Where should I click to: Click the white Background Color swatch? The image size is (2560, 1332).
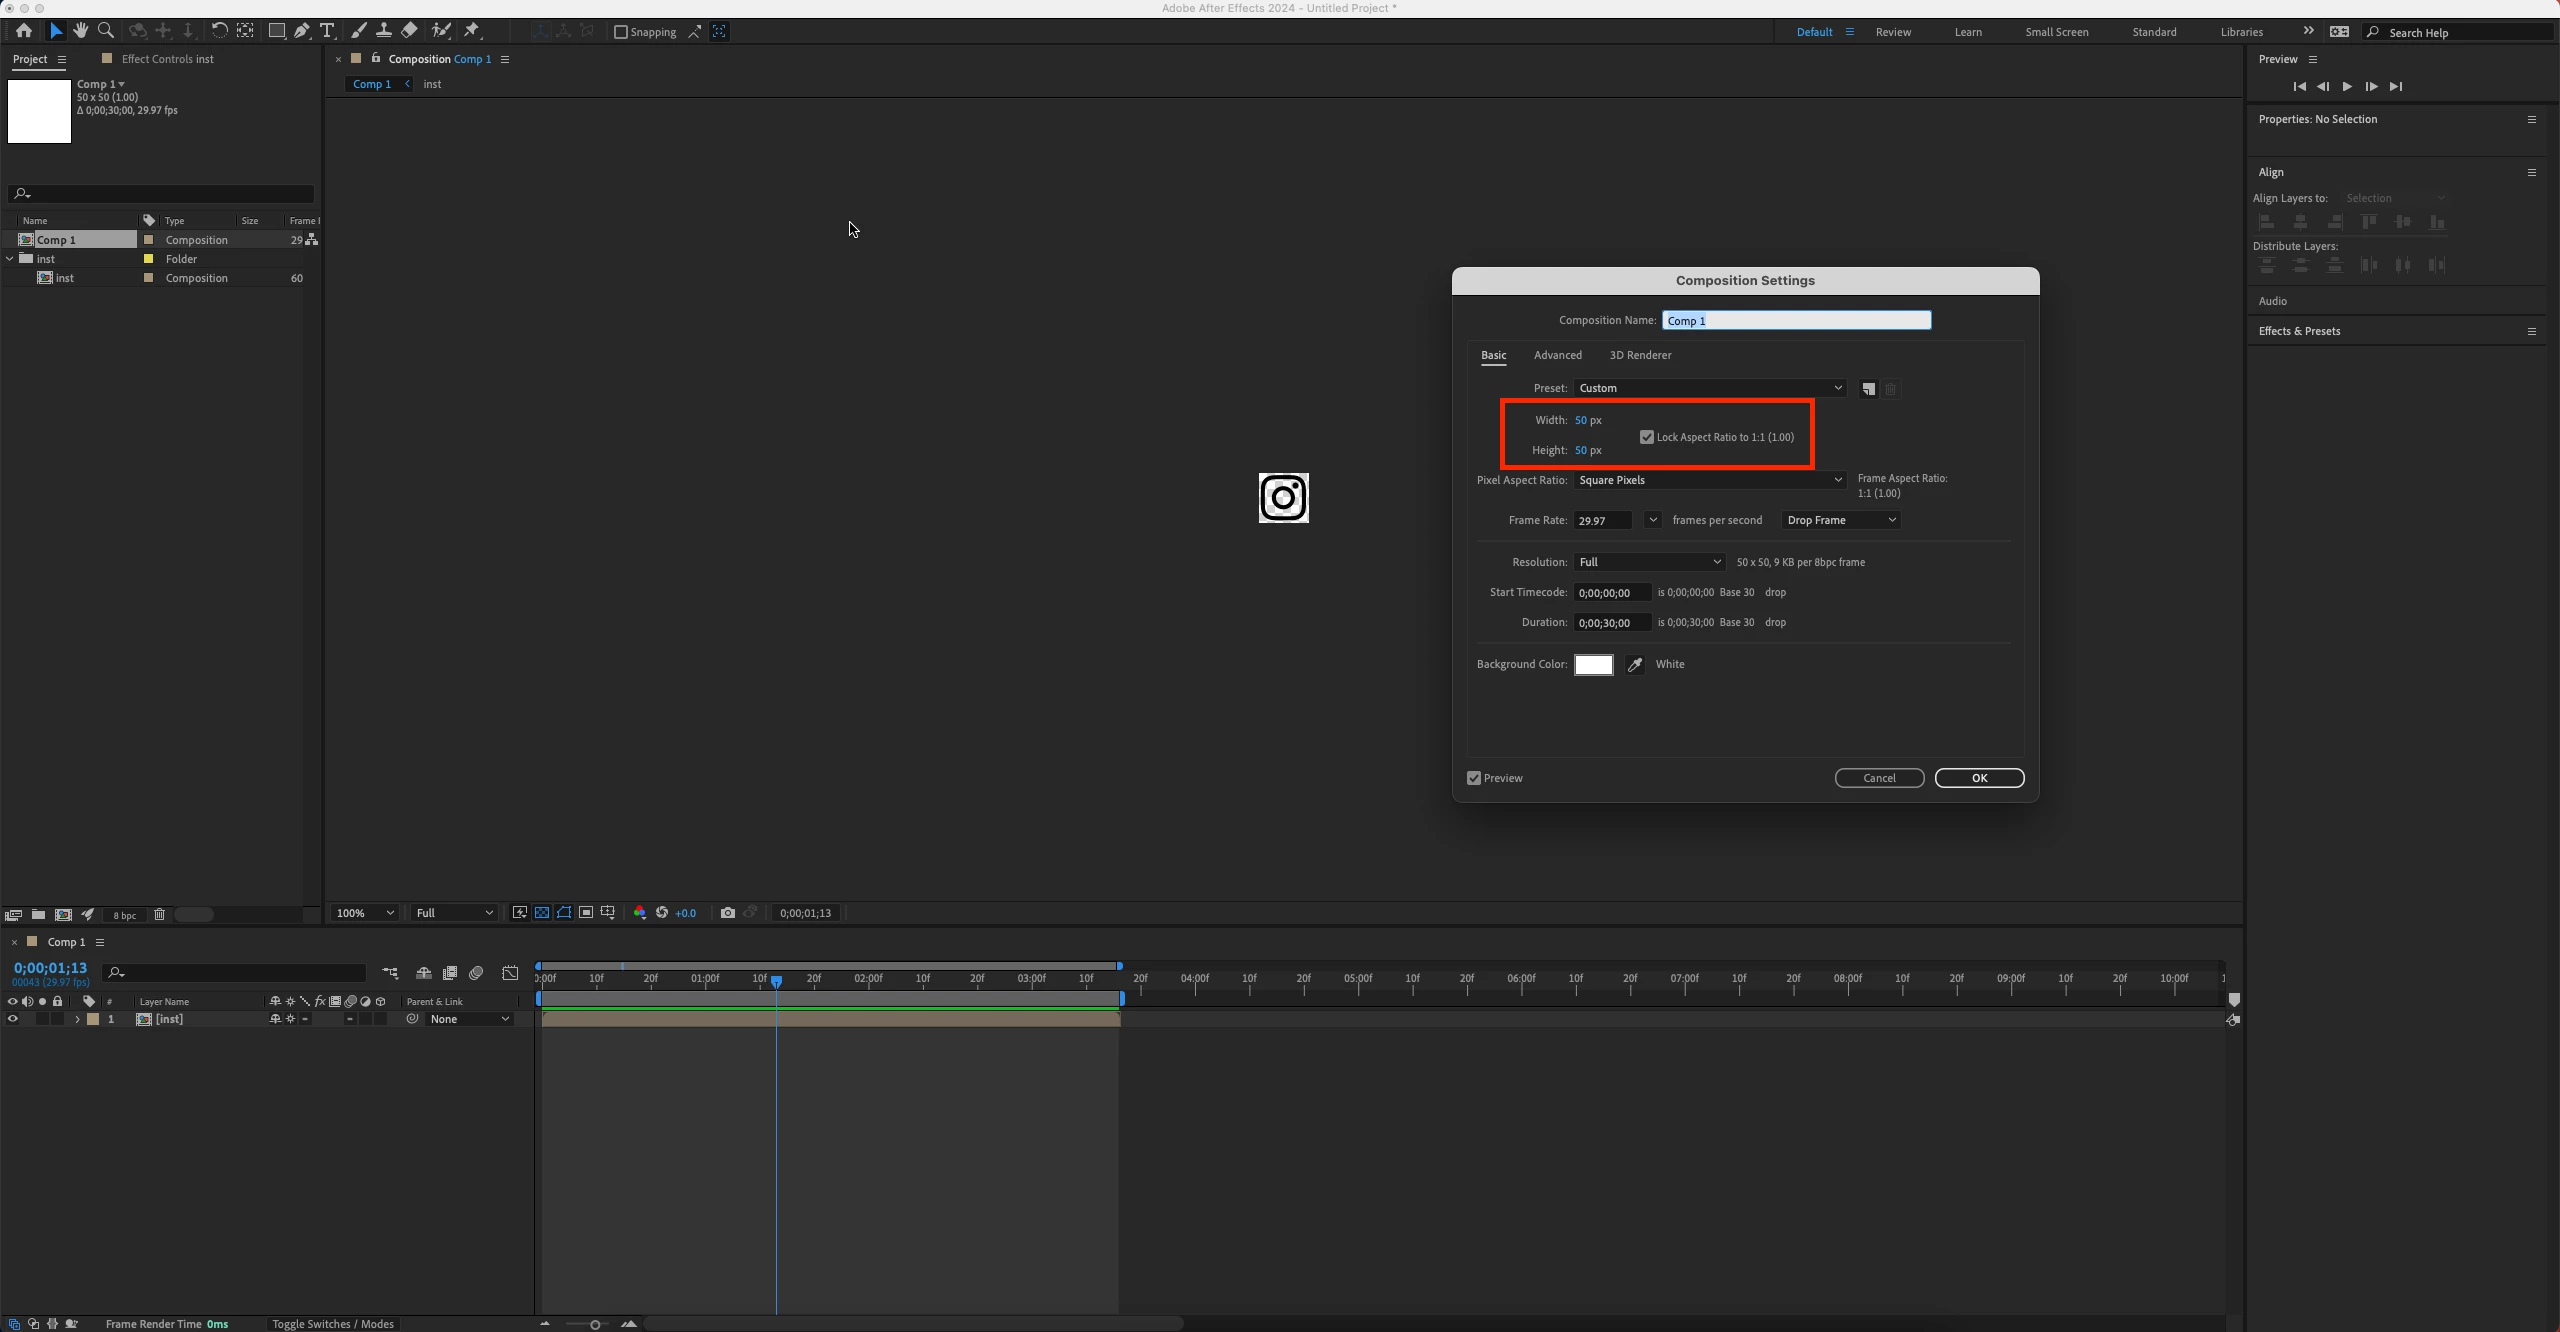(1593, 665)
